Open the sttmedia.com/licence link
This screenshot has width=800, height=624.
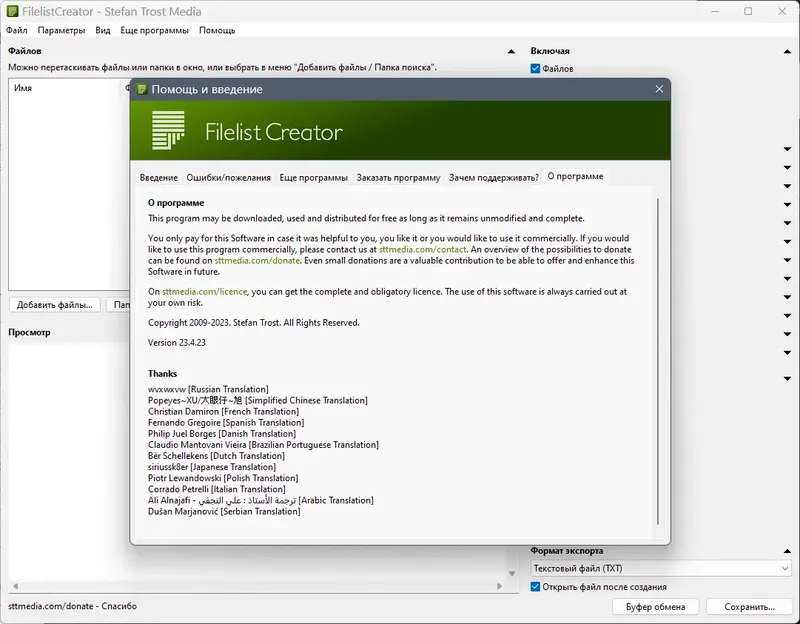(205, 292)
